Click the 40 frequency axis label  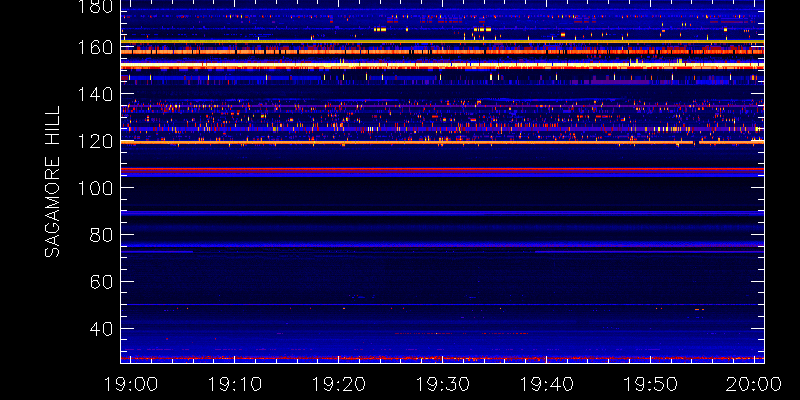click(101, 329)
